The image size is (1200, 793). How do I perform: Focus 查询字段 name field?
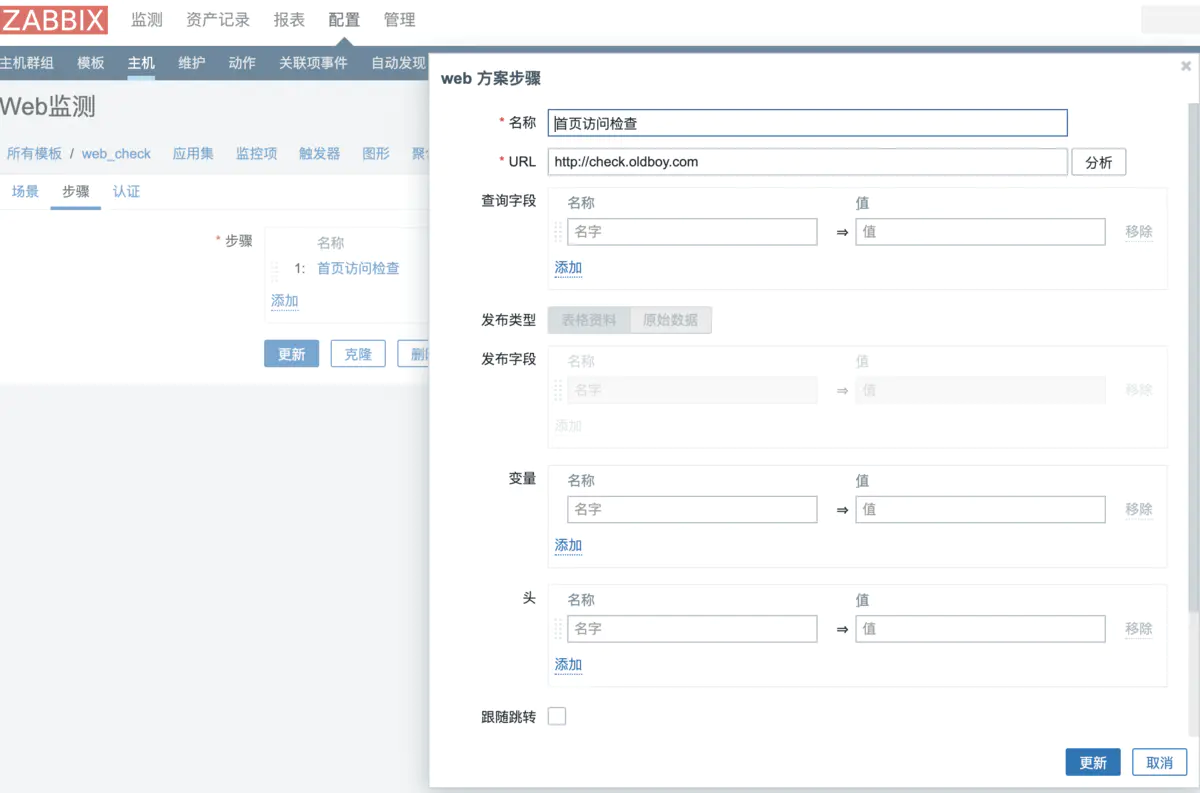click(x=692, y=232)
